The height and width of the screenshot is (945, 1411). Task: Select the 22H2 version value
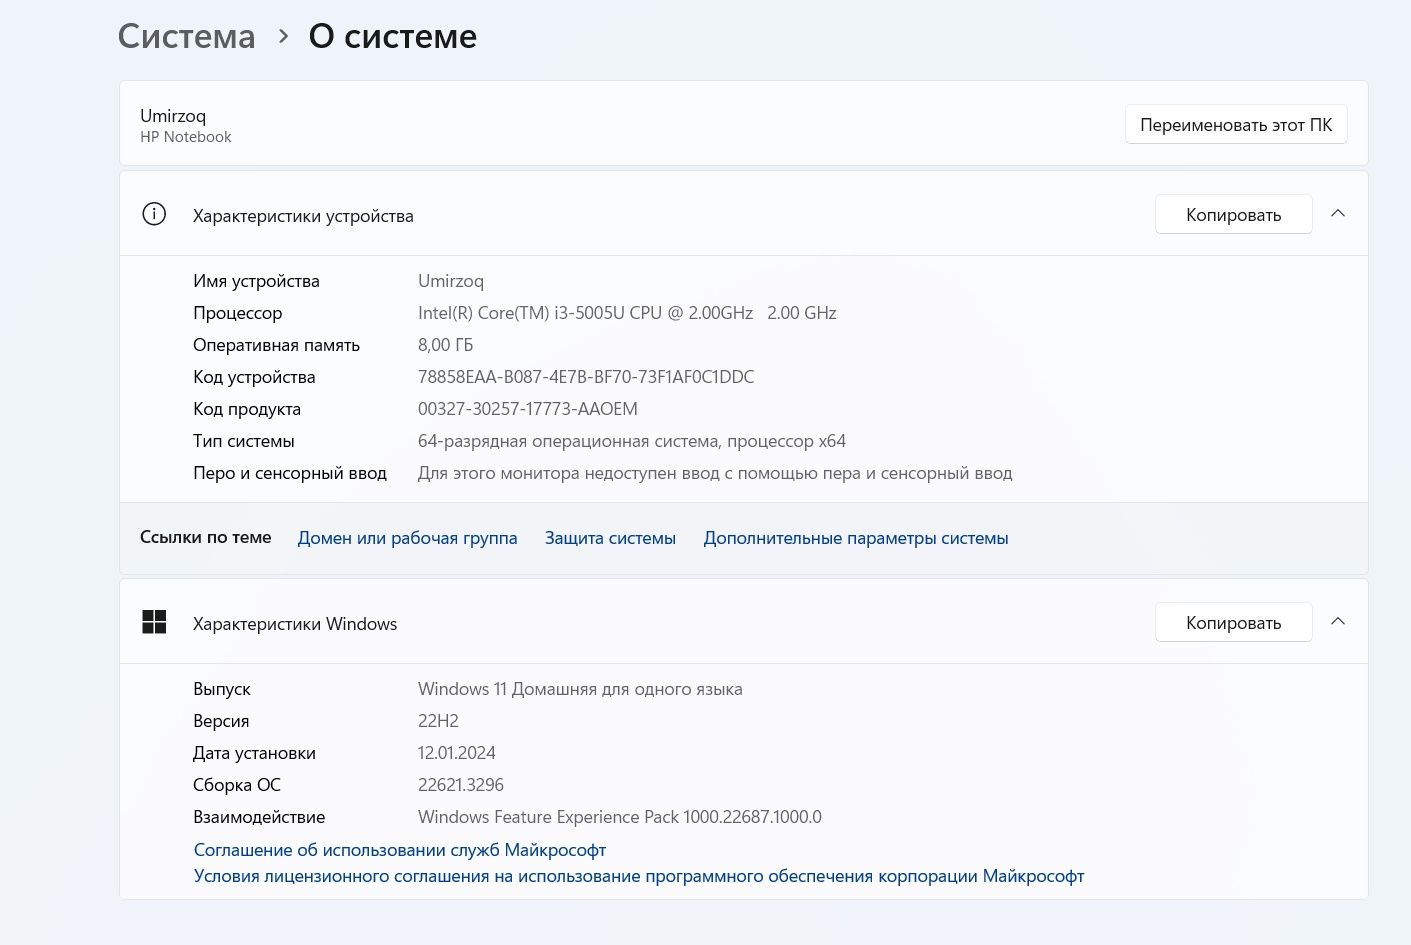438,721
